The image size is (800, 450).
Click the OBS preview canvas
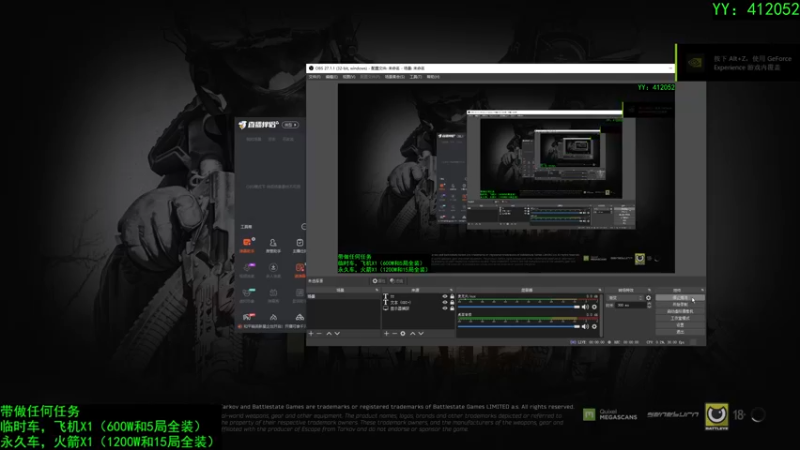[506, 178]
